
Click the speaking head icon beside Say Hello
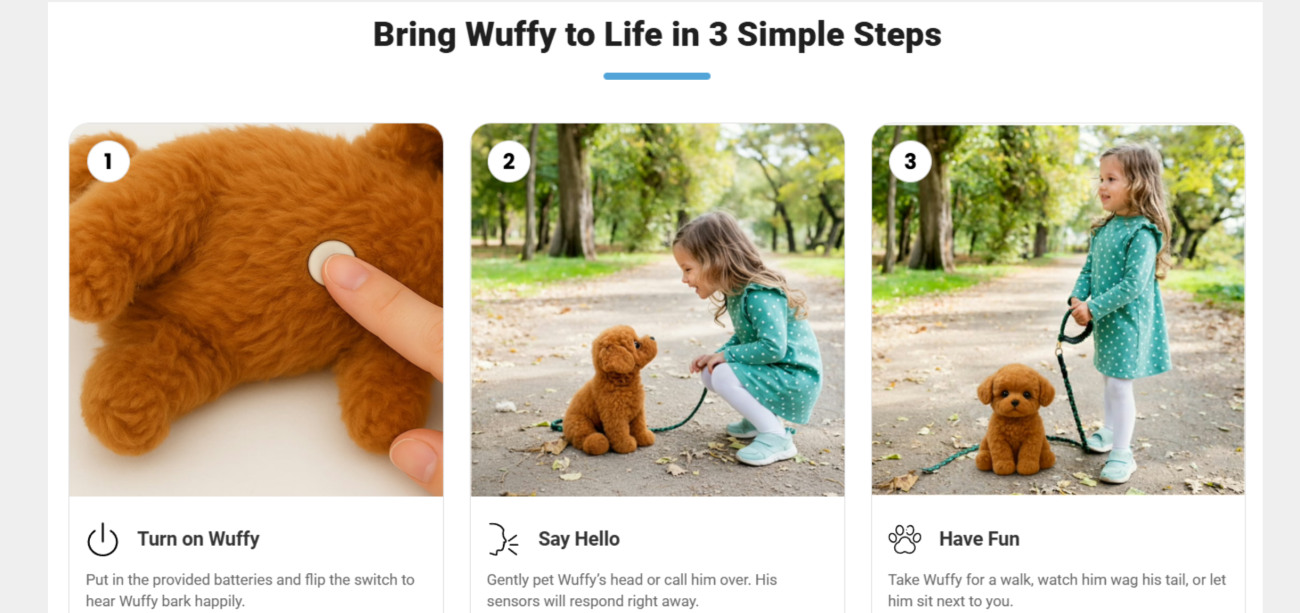(503, 539)
